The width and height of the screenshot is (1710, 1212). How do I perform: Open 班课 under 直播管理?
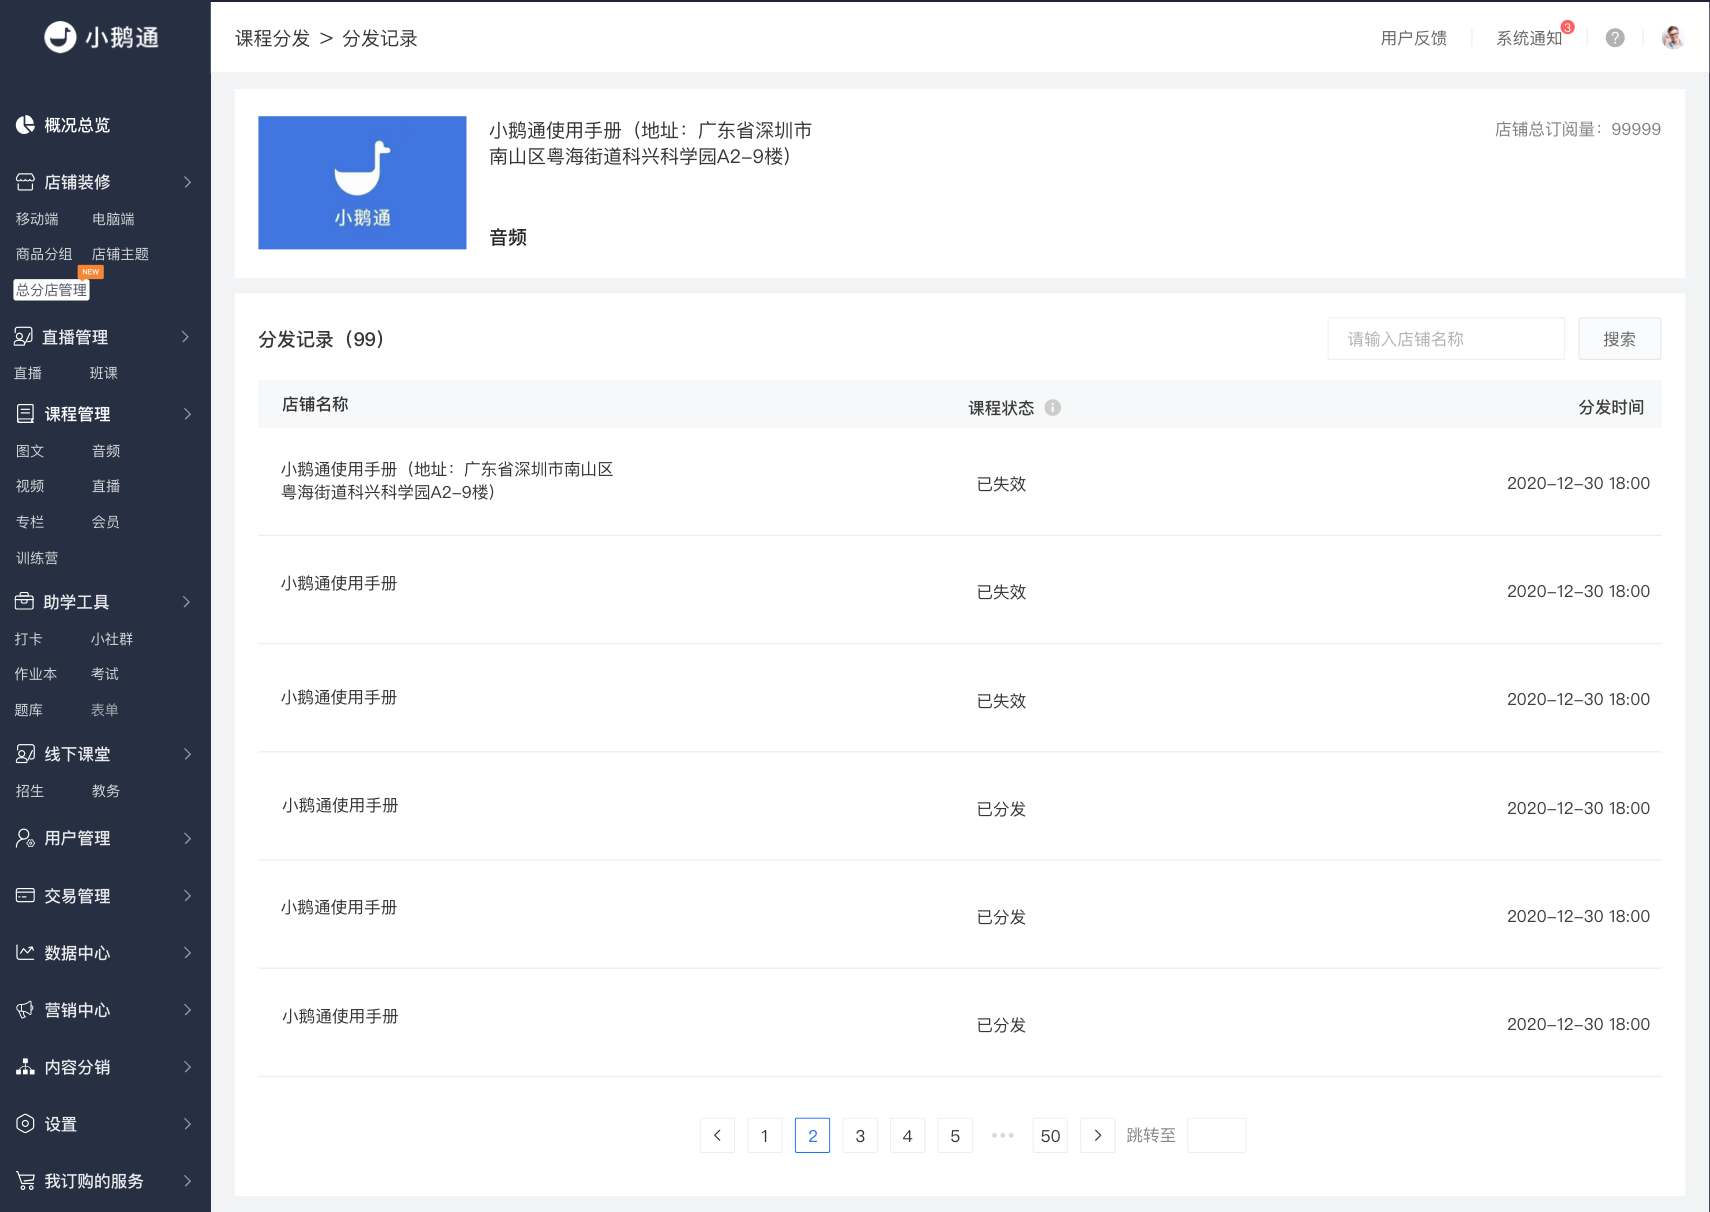(104, 373)
